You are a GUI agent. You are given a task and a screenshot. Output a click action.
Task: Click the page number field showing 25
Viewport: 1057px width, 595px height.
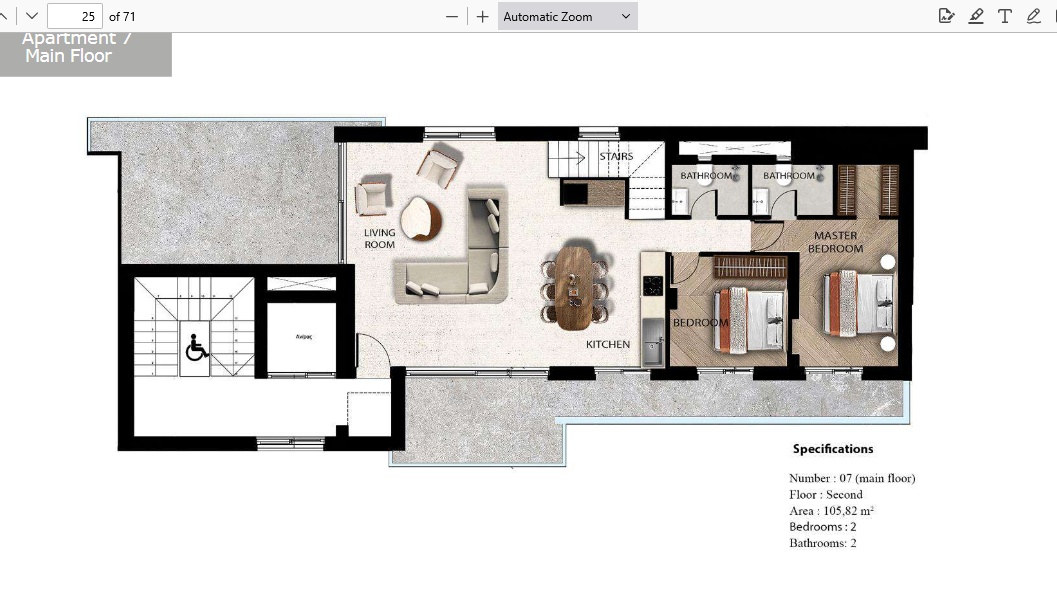[74, 16]
